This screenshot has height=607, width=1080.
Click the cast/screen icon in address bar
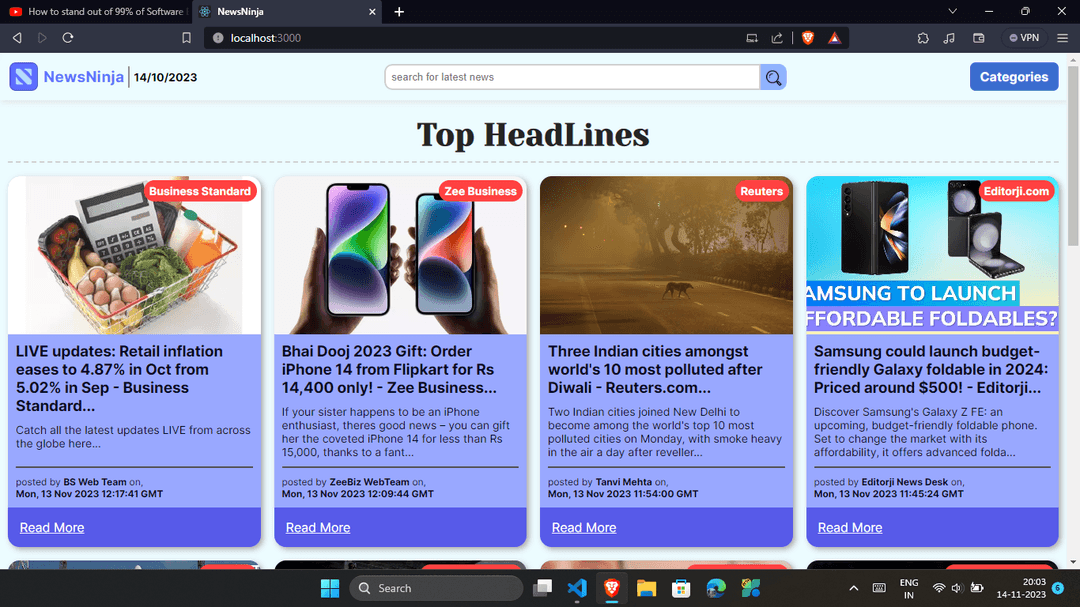[751, 38]
